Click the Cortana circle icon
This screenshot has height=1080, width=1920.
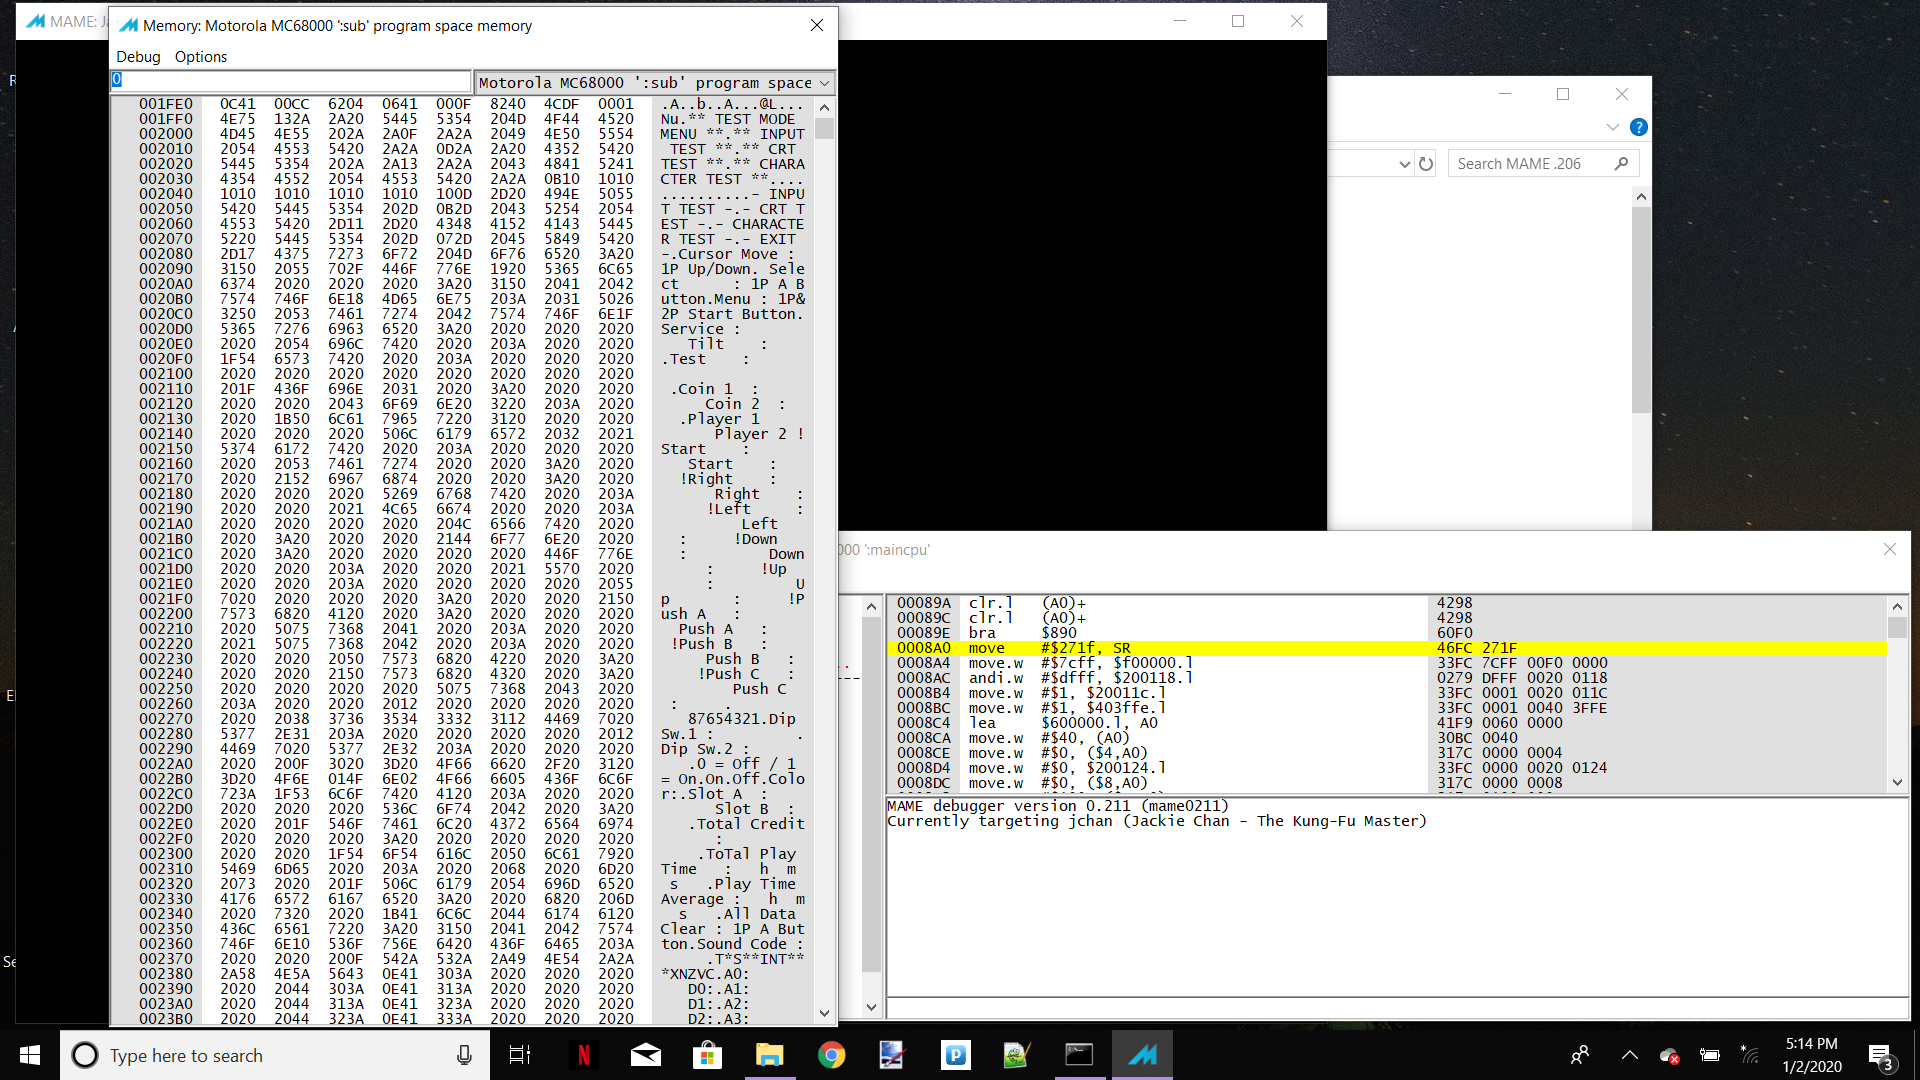[86, 1055]
